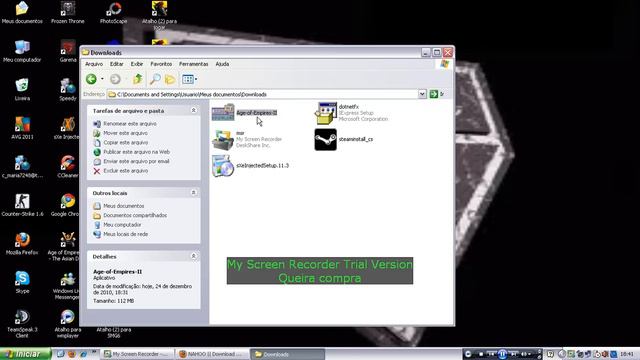Click desktop icon CCleaner

pos(68,167)
